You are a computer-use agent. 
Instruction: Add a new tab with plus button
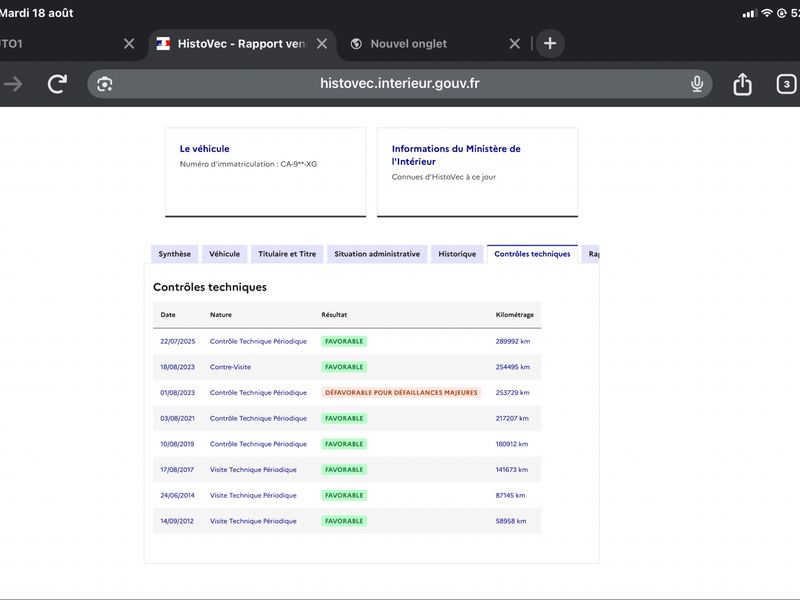(x=549, y=43)
